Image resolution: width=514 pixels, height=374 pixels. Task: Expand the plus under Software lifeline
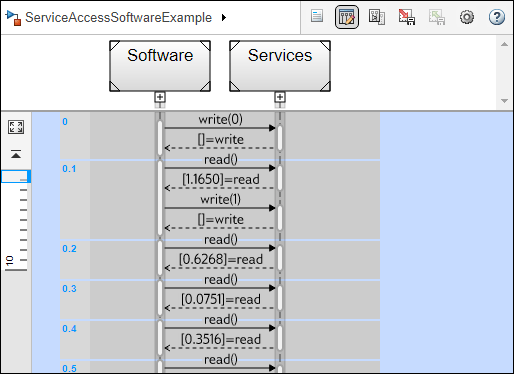160,97
